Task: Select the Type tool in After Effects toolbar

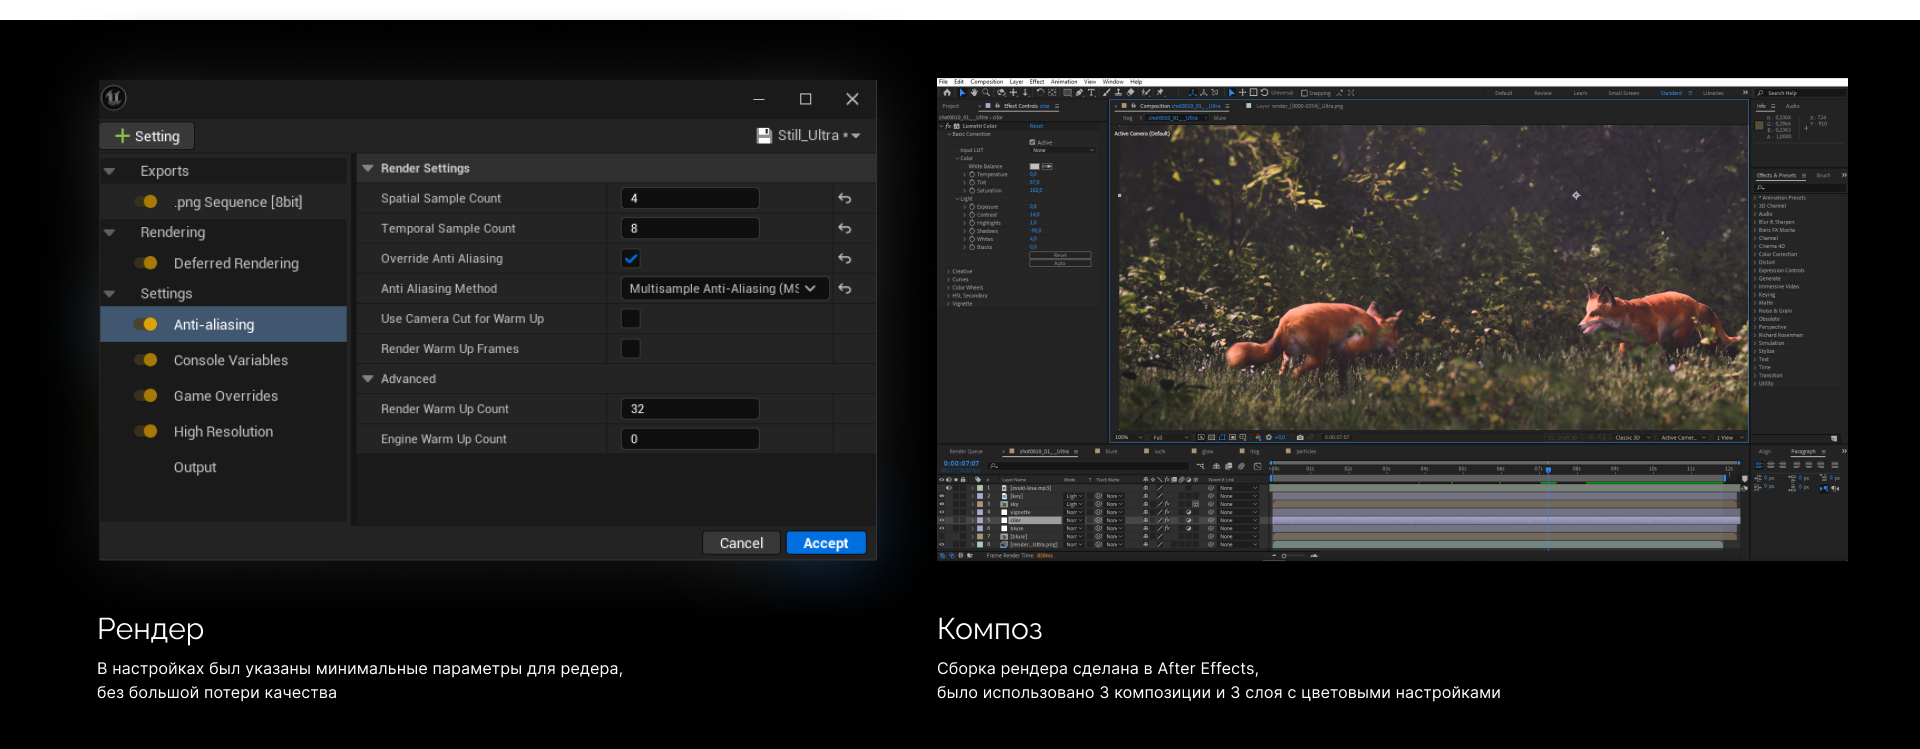Action: 1092,93
